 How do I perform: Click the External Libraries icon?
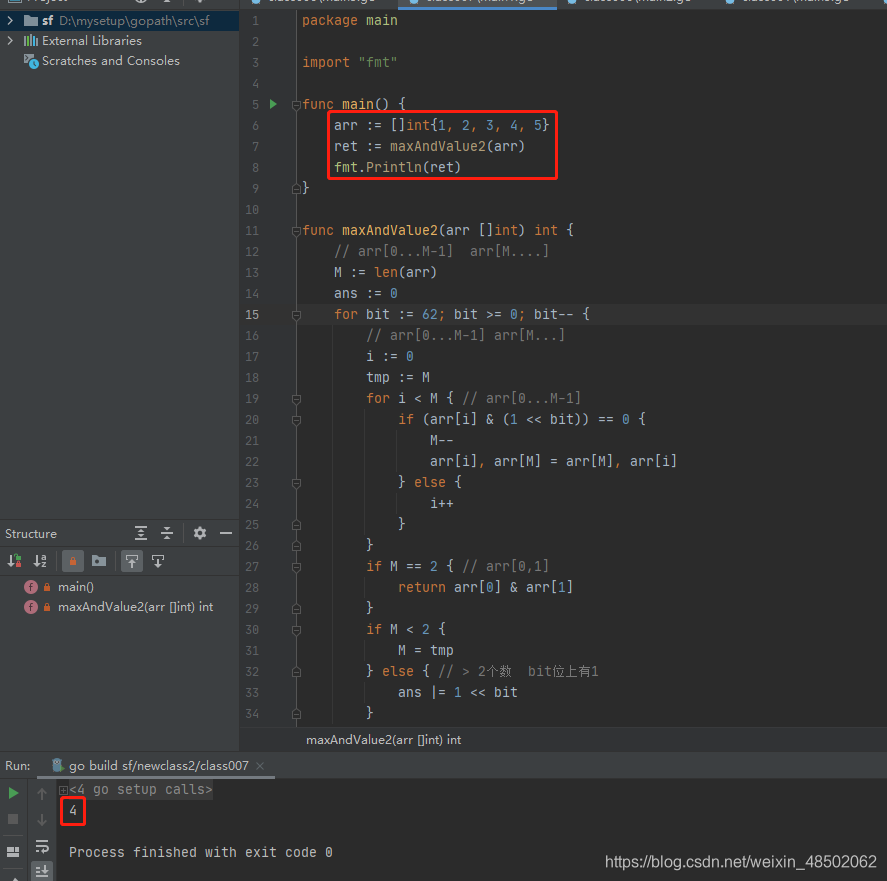click(x=31, y=41)
